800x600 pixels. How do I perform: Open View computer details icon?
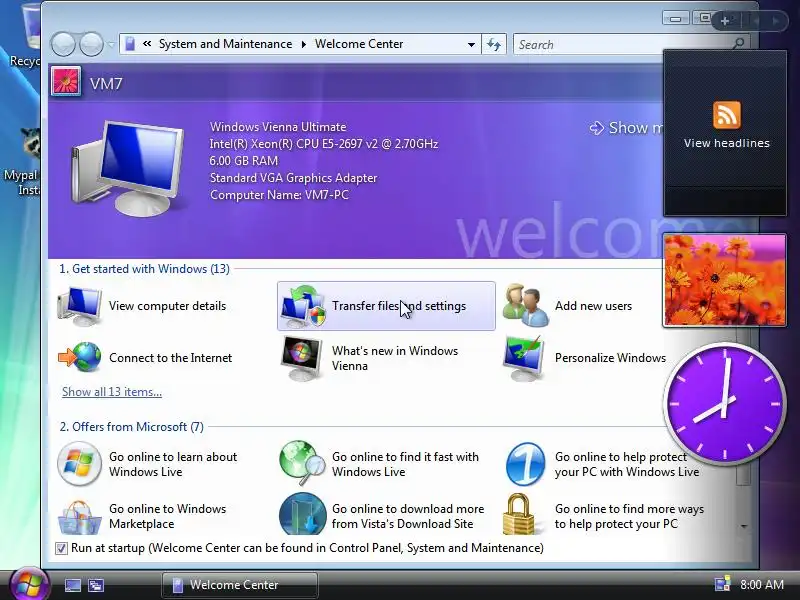pos(80,306)
